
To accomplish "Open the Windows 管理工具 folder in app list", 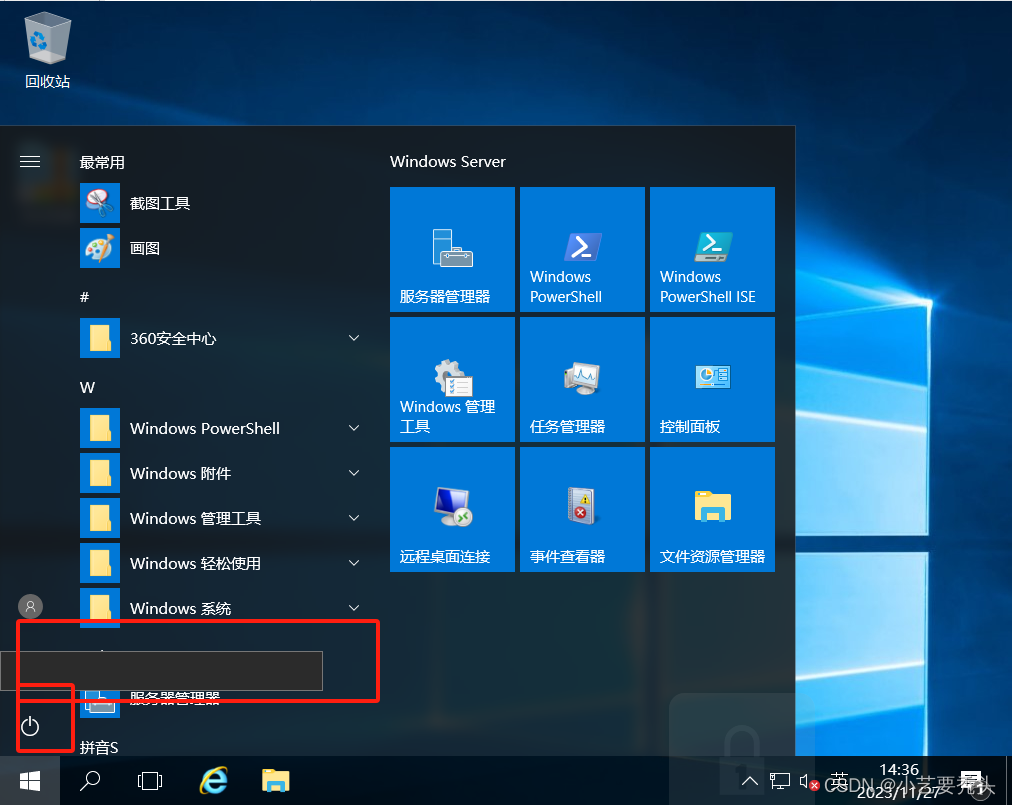I will click(219, 518).
